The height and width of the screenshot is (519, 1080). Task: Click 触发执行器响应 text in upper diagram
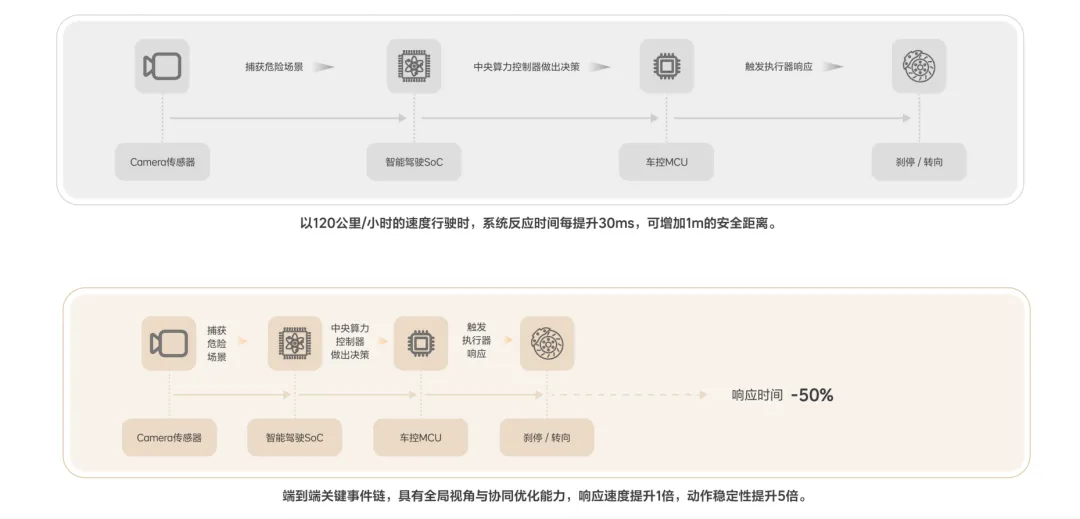coord(779,67)
